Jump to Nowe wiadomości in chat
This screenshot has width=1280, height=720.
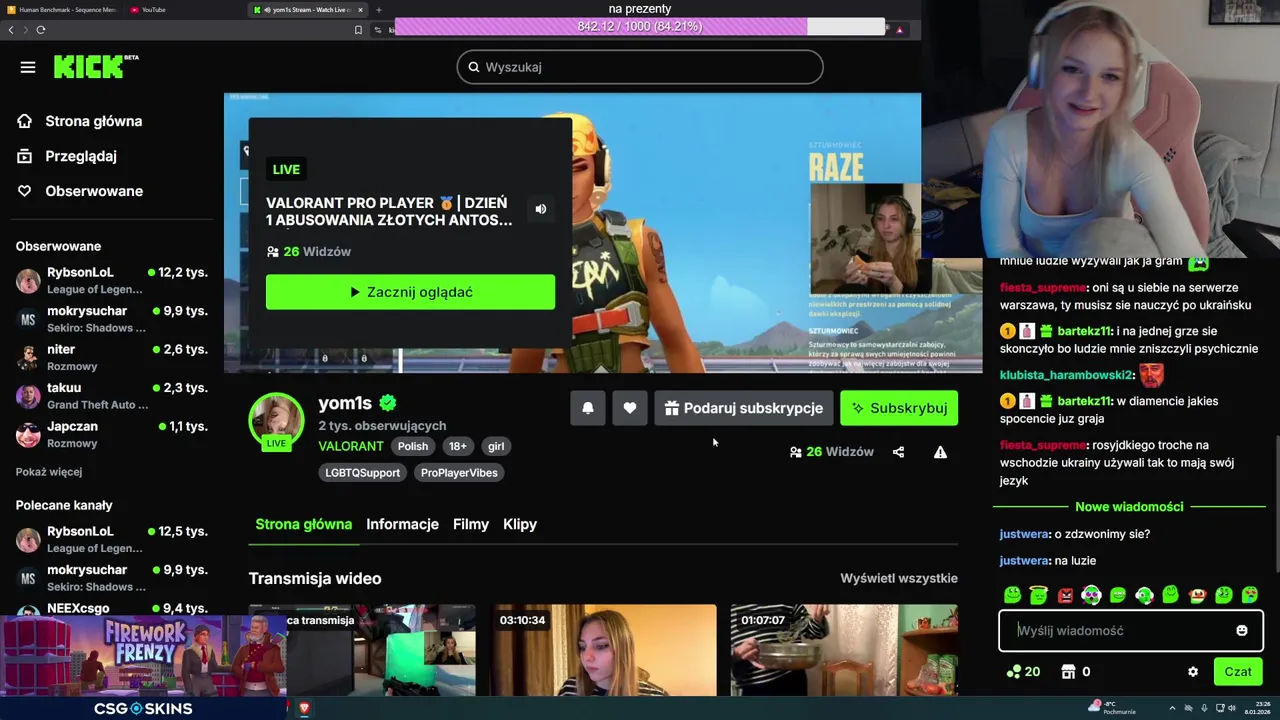1129,507
